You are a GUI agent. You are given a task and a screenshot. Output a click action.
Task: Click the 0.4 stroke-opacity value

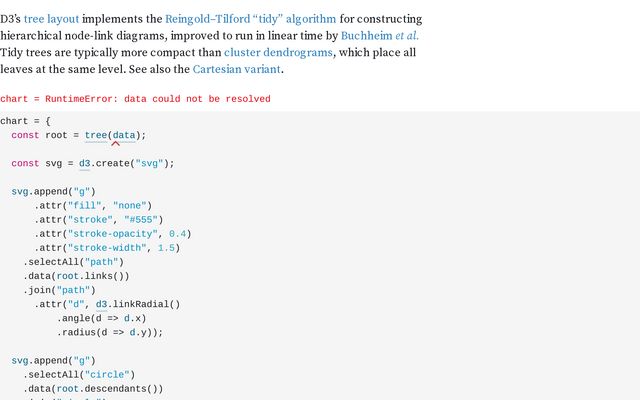click(179, 233)
